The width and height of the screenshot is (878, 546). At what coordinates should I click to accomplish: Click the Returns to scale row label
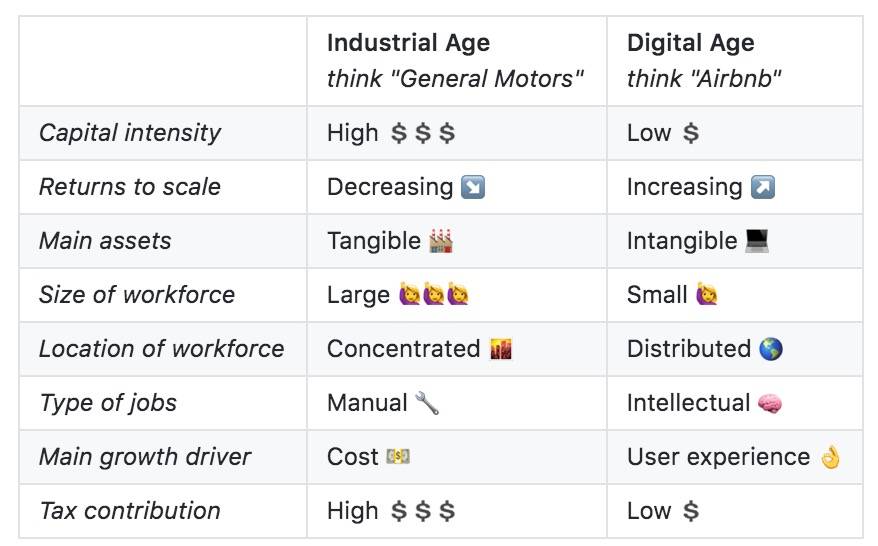130,187
